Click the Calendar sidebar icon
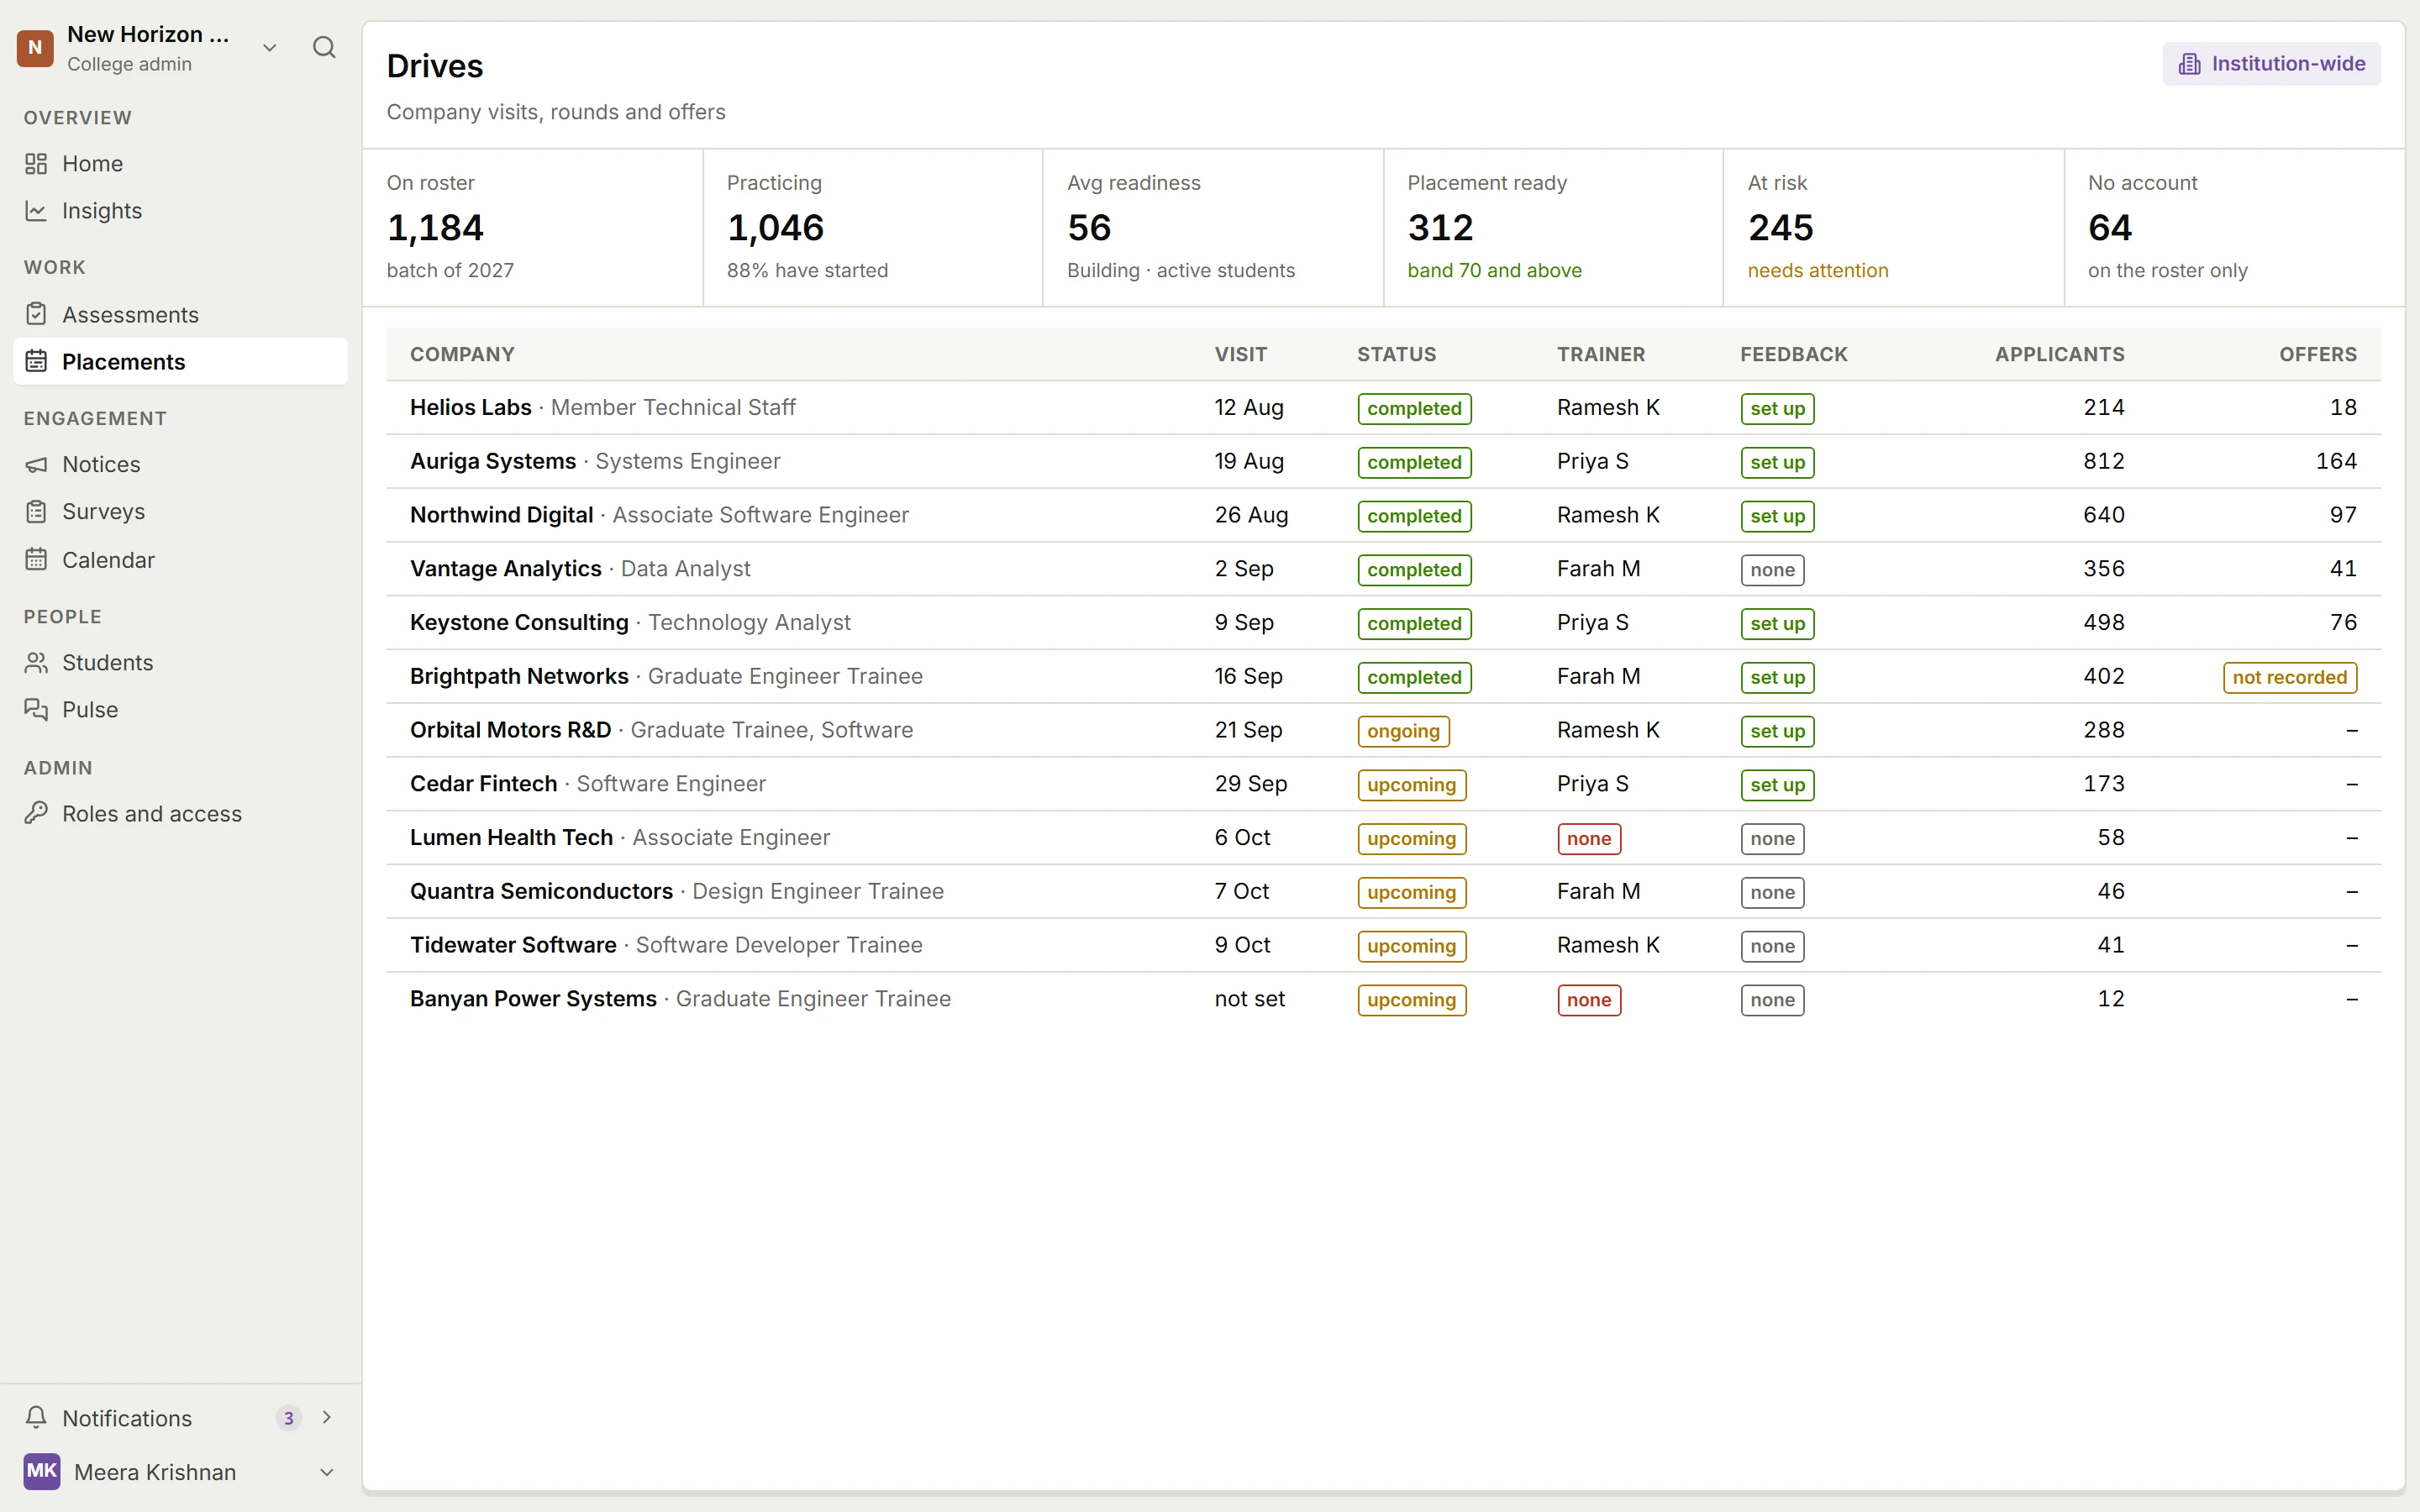 (36, 559)
